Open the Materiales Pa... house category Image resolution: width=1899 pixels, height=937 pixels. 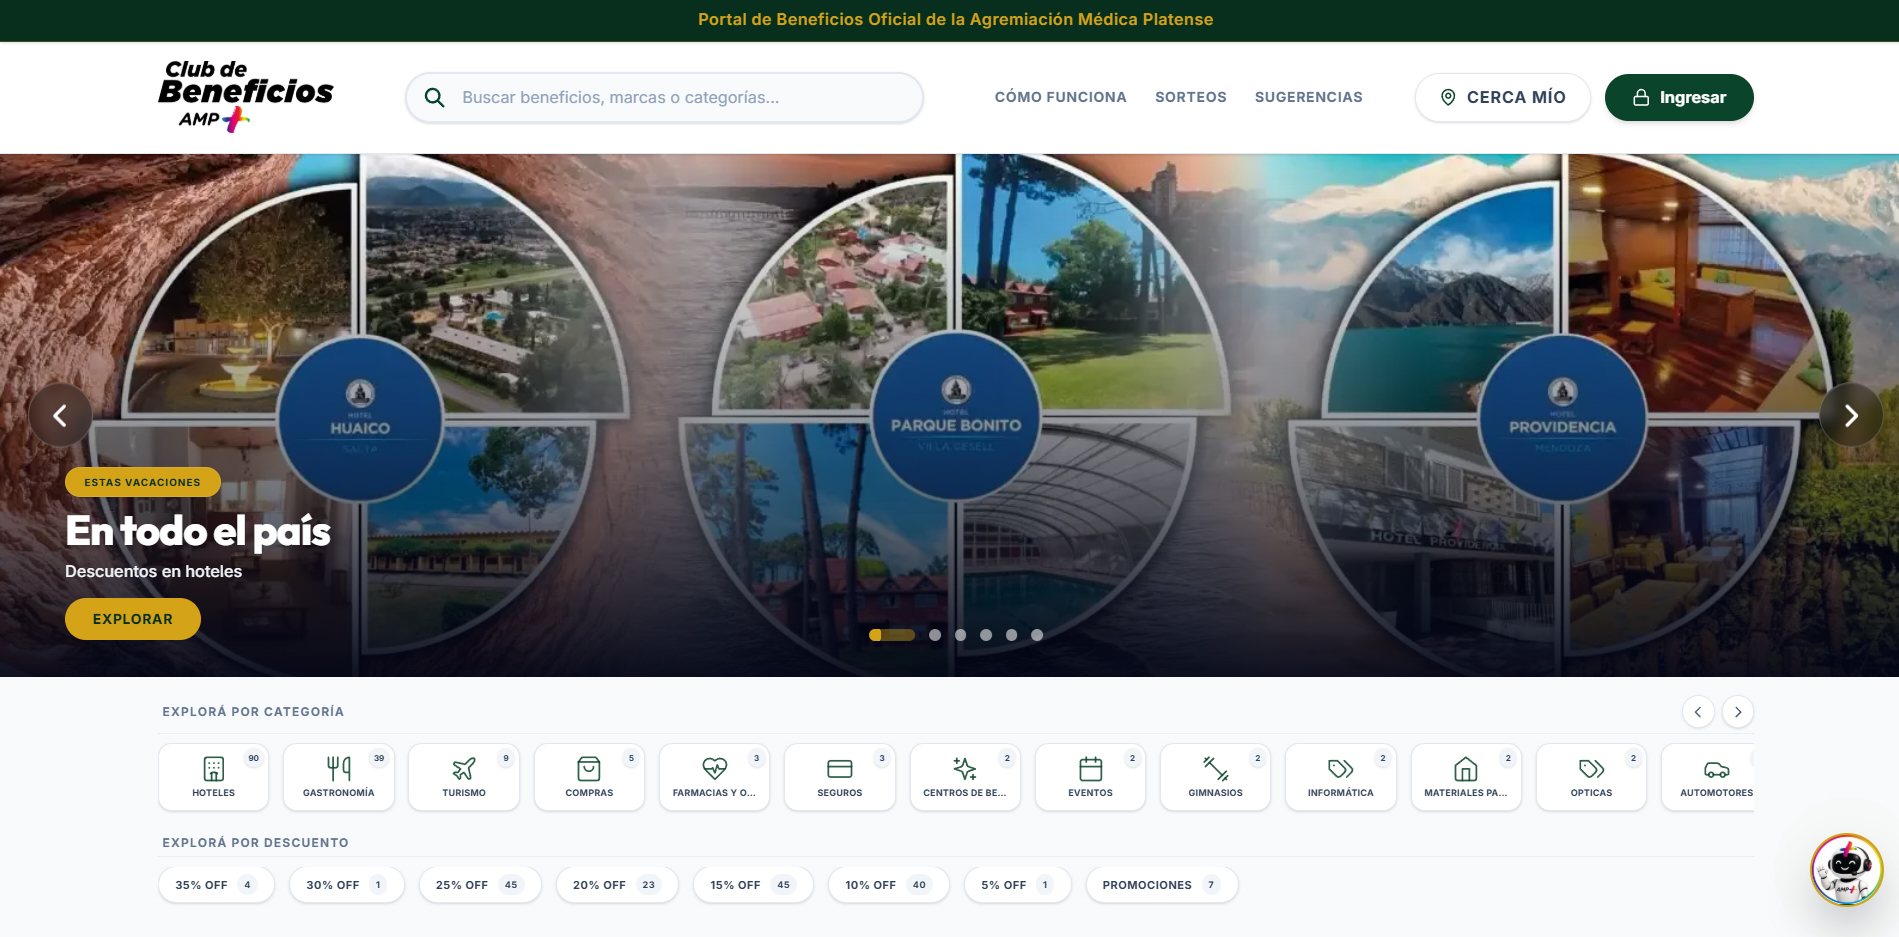pos(1466,777)
